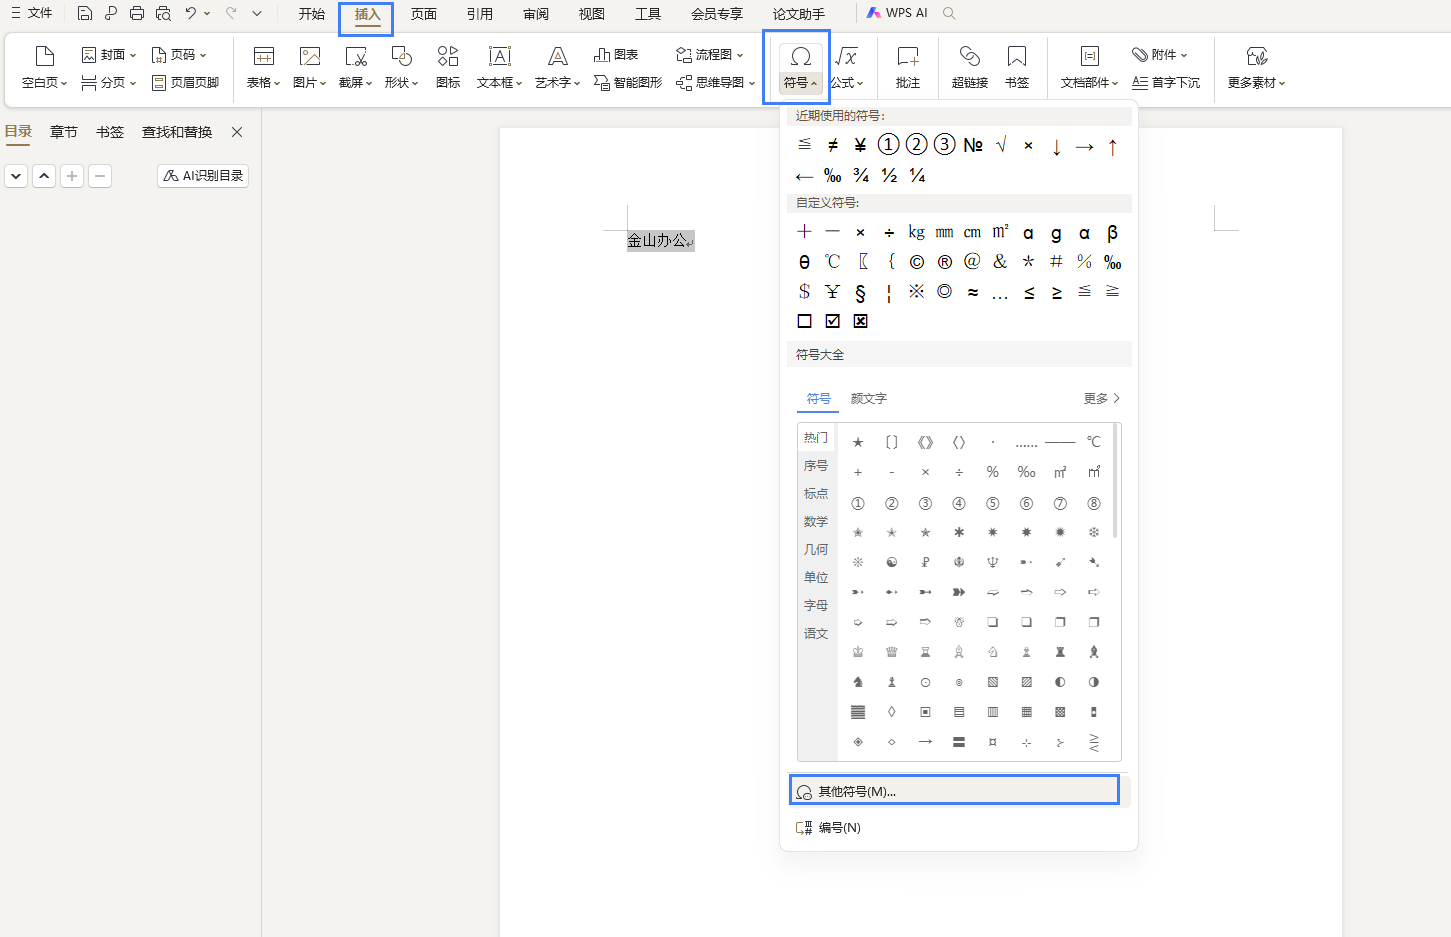Insert the black star ★ in symbol grid

click(x=857, y=442)
